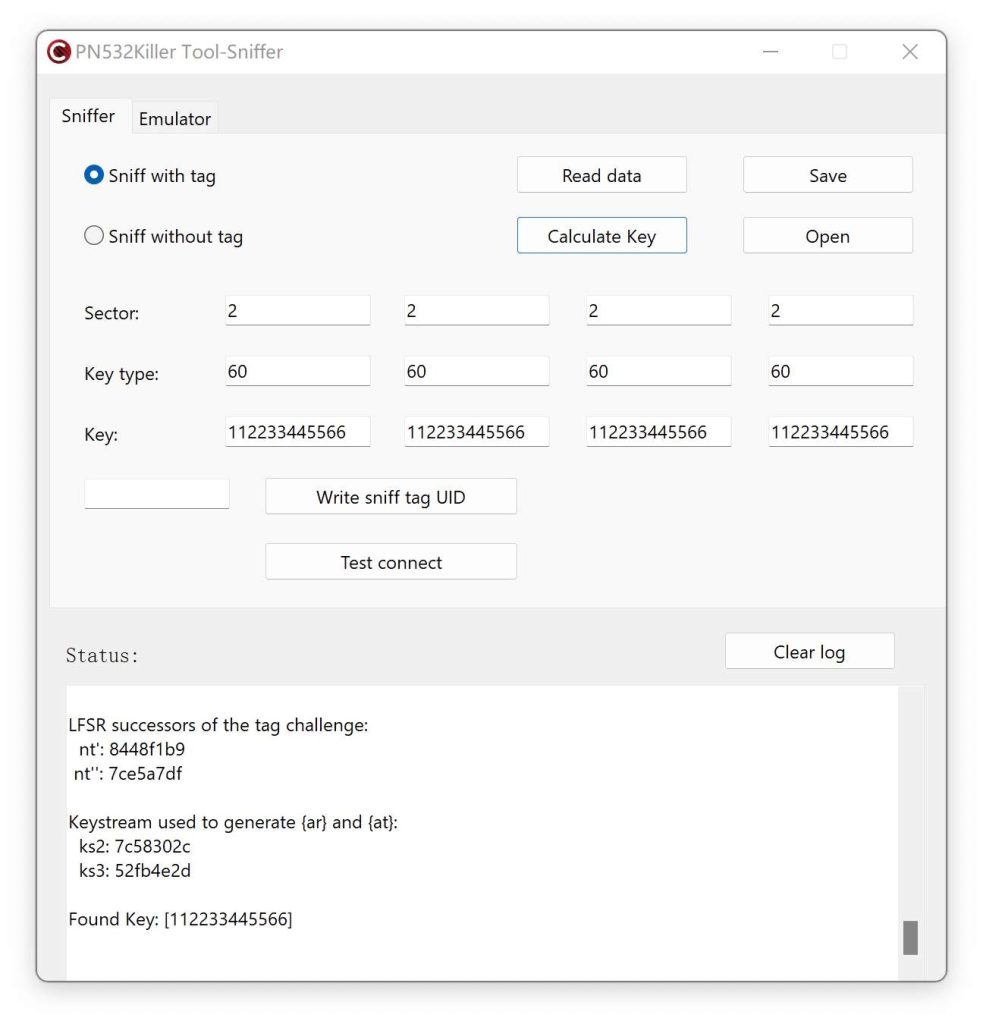
Task: Switch to the Sniffer tab
Action: tap(88, 116)
